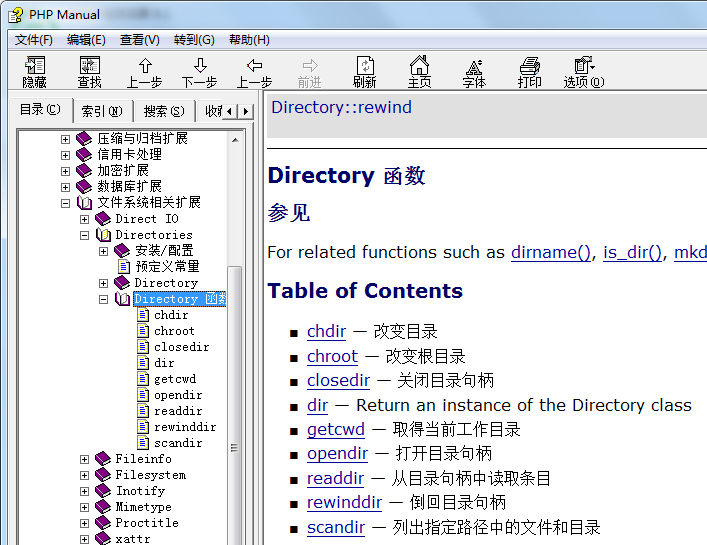707x545 pixels.
Task: Click the 前进 (Forward) toolbar icon
Action: pos(310,71)
